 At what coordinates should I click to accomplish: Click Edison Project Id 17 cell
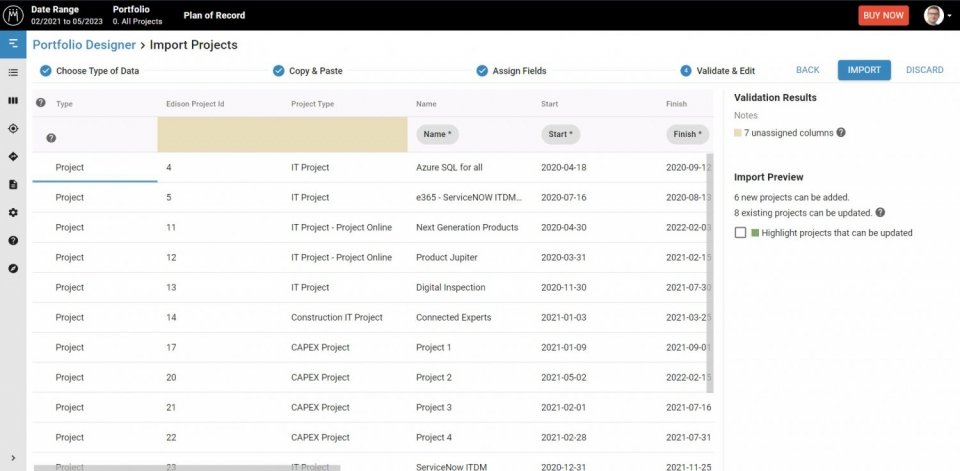tap(171, 347)
